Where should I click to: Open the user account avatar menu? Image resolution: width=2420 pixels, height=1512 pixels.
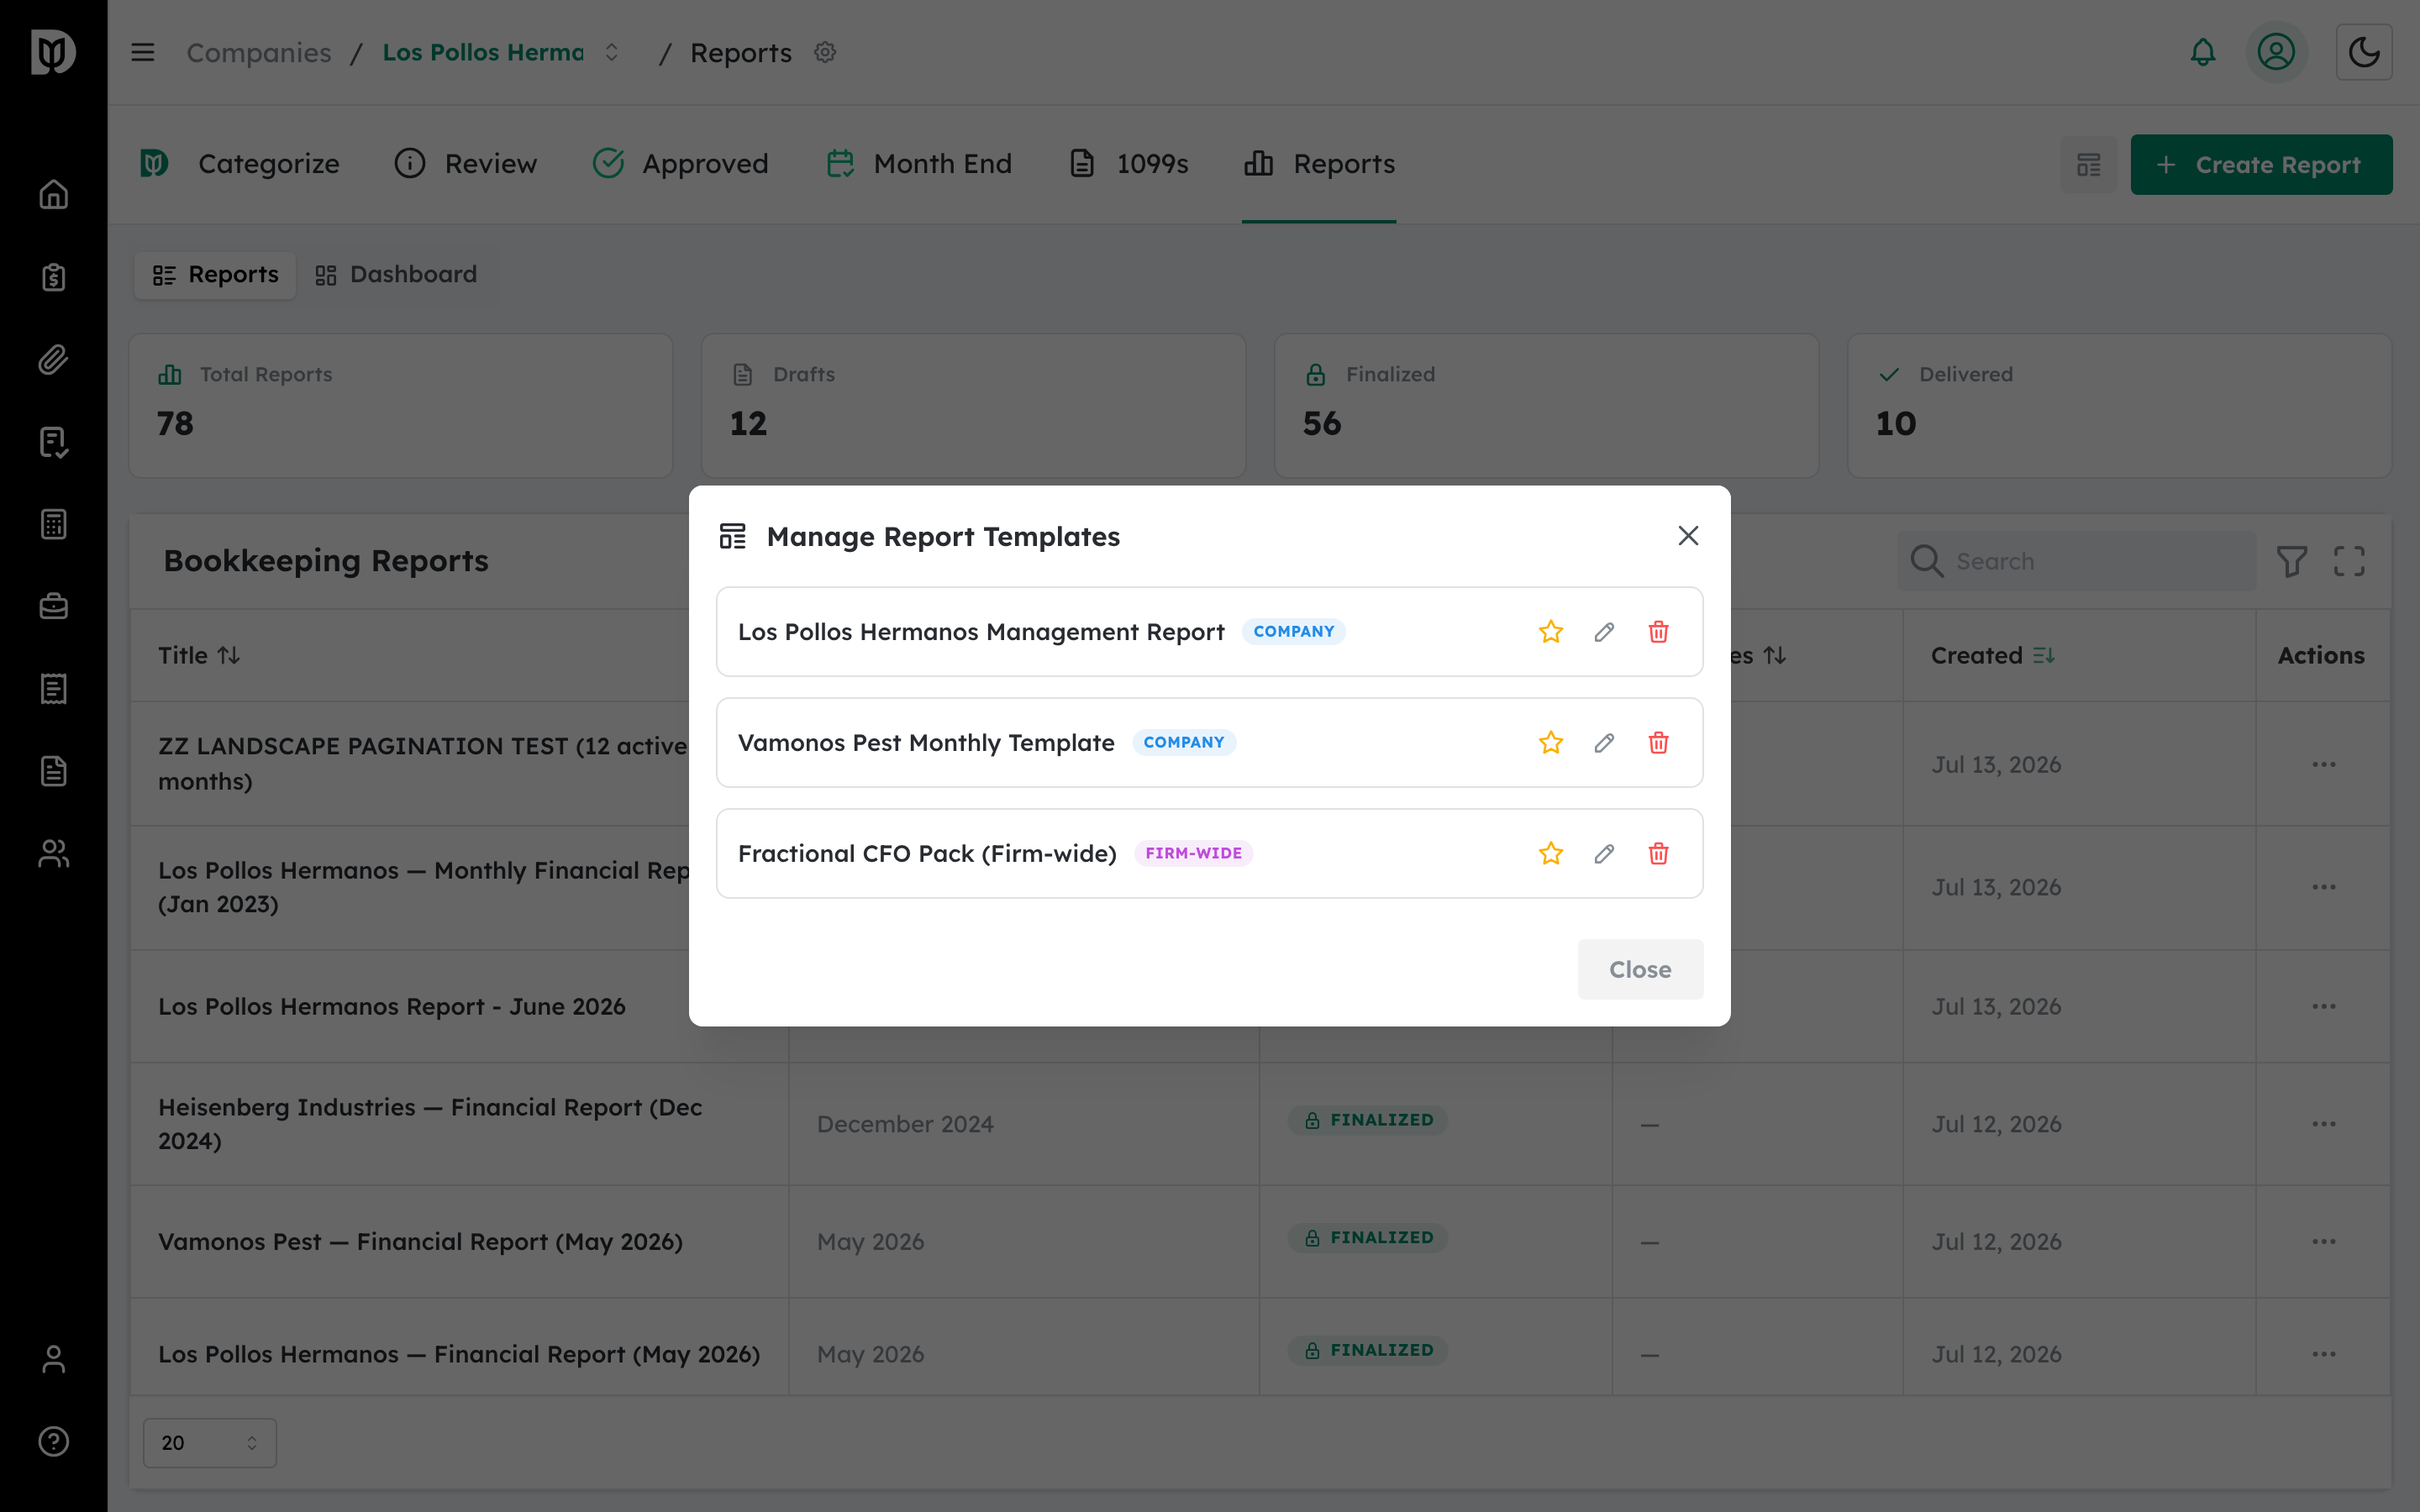[2276, 52]
